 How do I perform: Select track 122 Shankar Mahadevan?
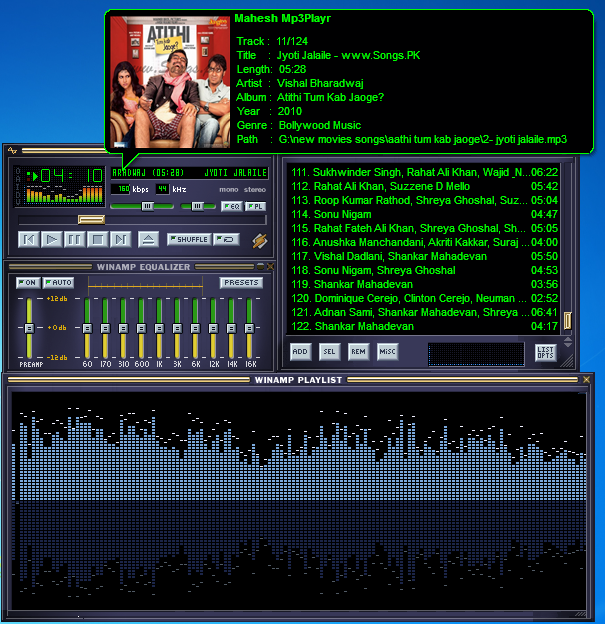424,326
